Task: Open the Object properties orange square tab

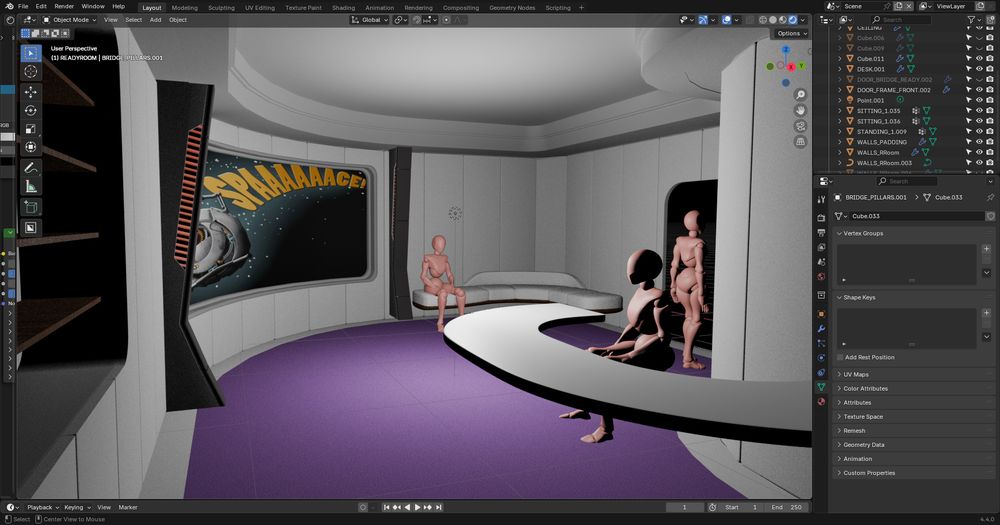Action: click(x=821, y=314)
